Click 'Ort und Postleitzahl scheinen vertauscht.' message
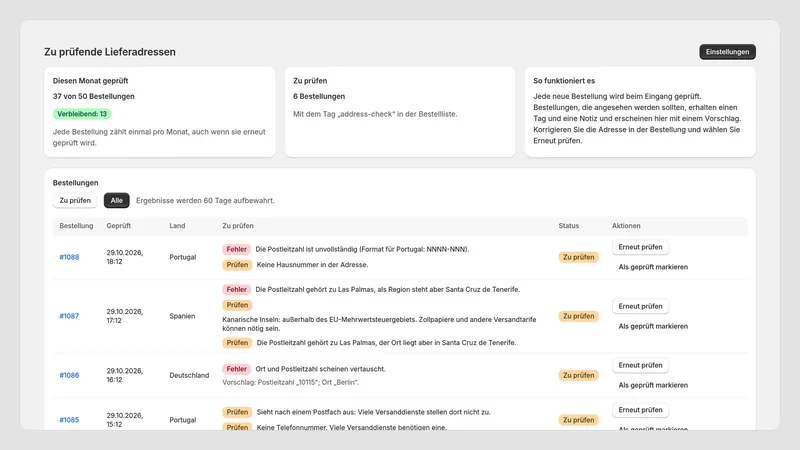Image resolution: width=800 pixels, height=450 pixels. pos(320,369)
